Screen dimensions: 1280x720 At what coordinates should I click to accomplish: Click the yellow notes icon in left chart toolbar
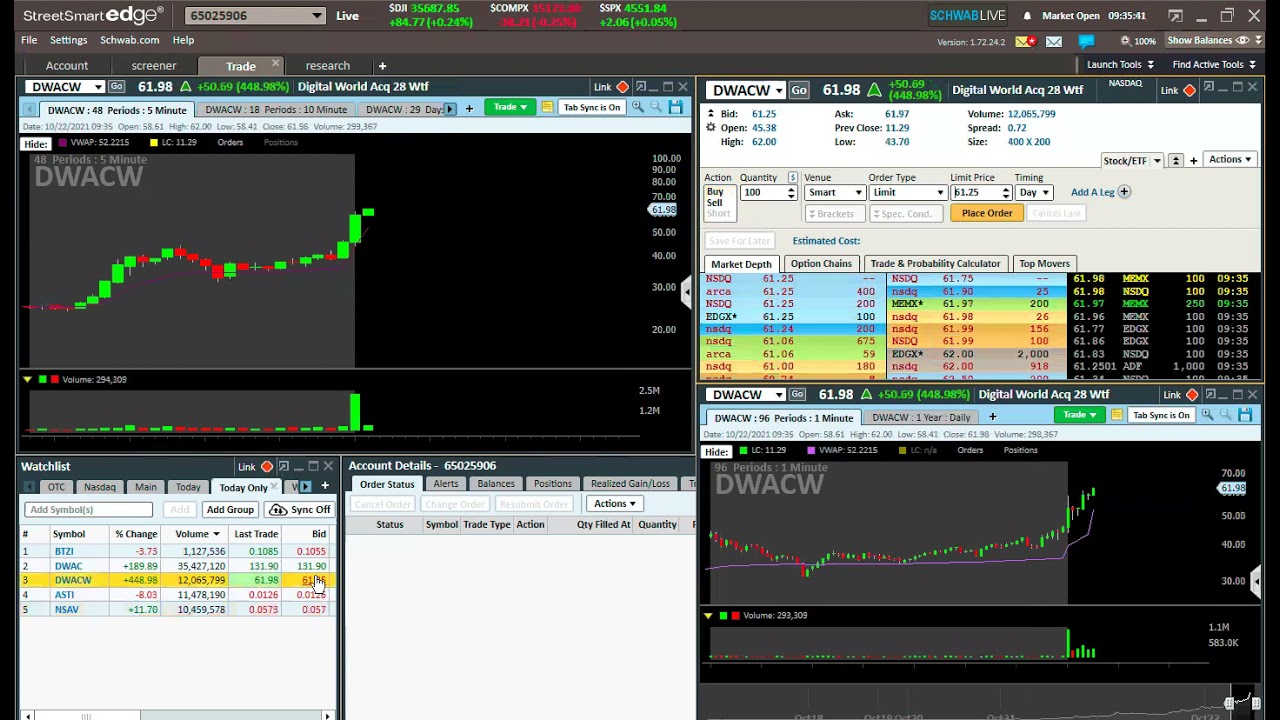(x=547, y=107)
